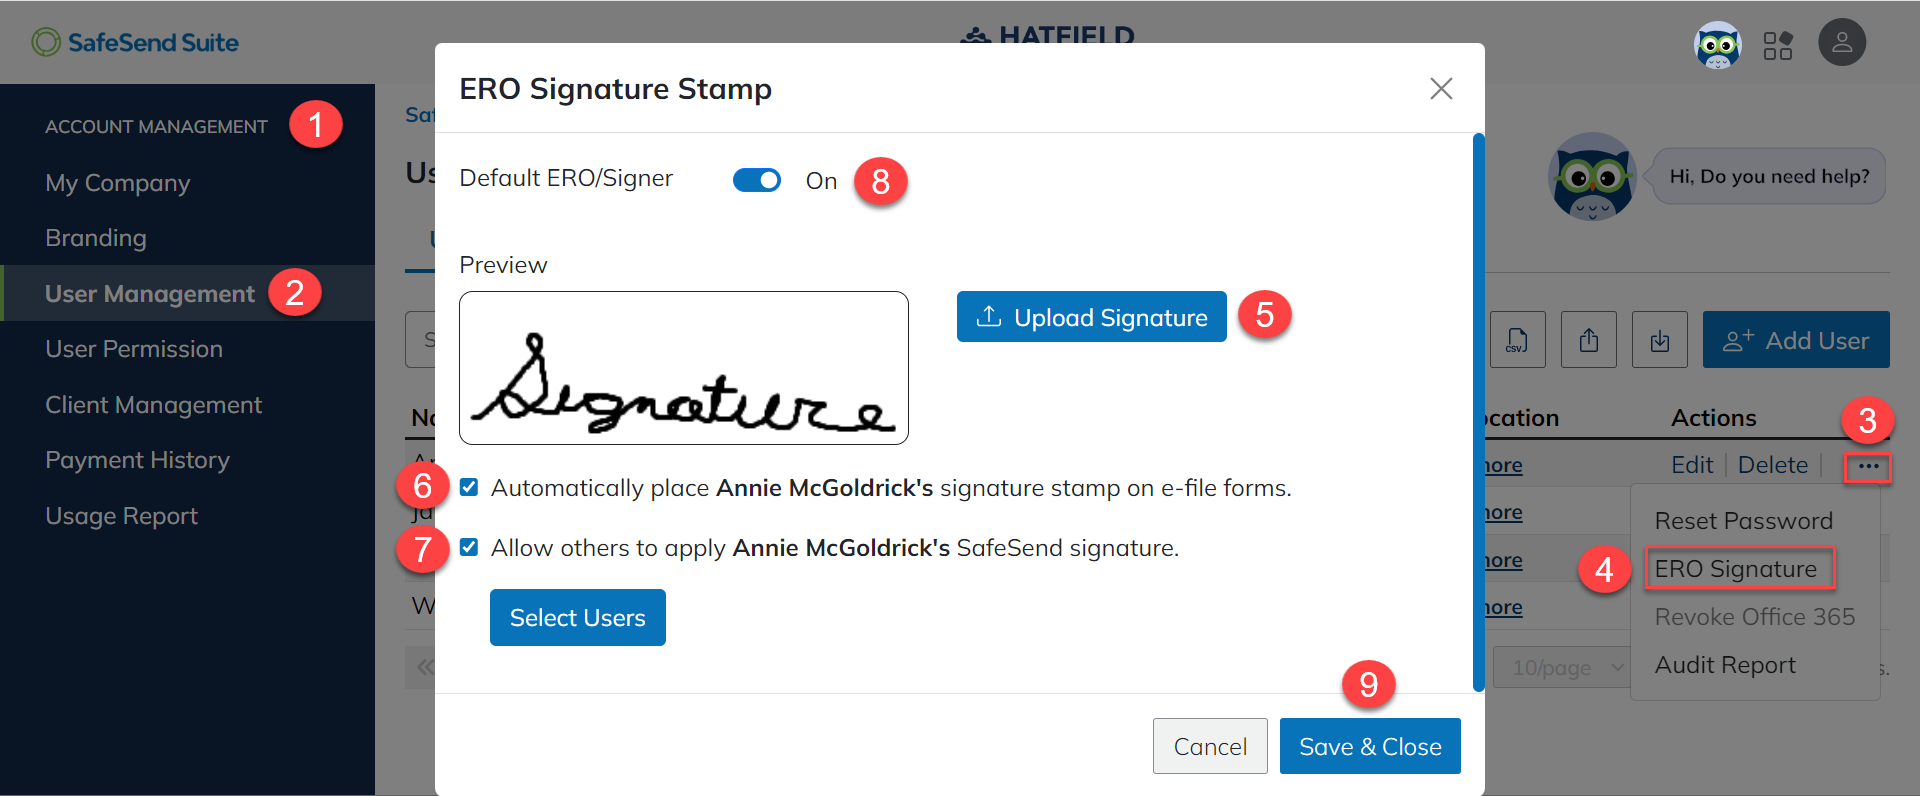Open the ellipsis actions menu in the user row

(x=1867, y=467)
